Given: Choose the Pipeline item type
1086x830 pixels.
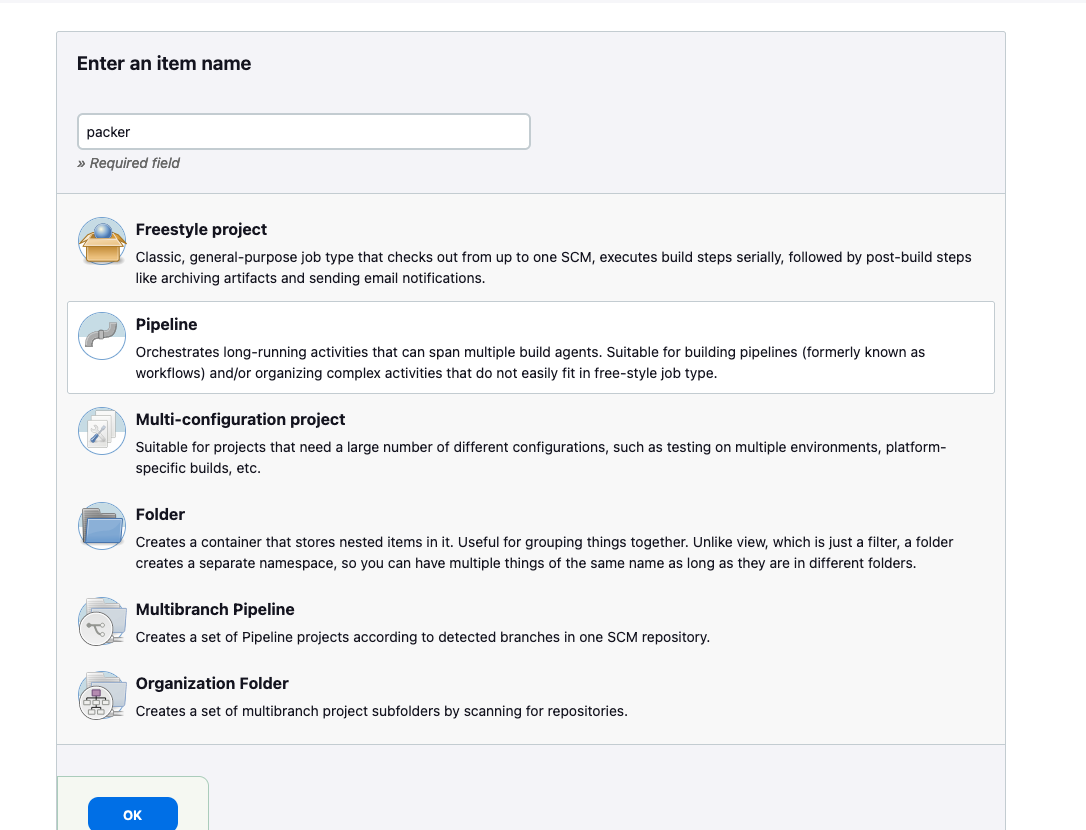Looking at the screenshot, I should click(x=530, y=345).
